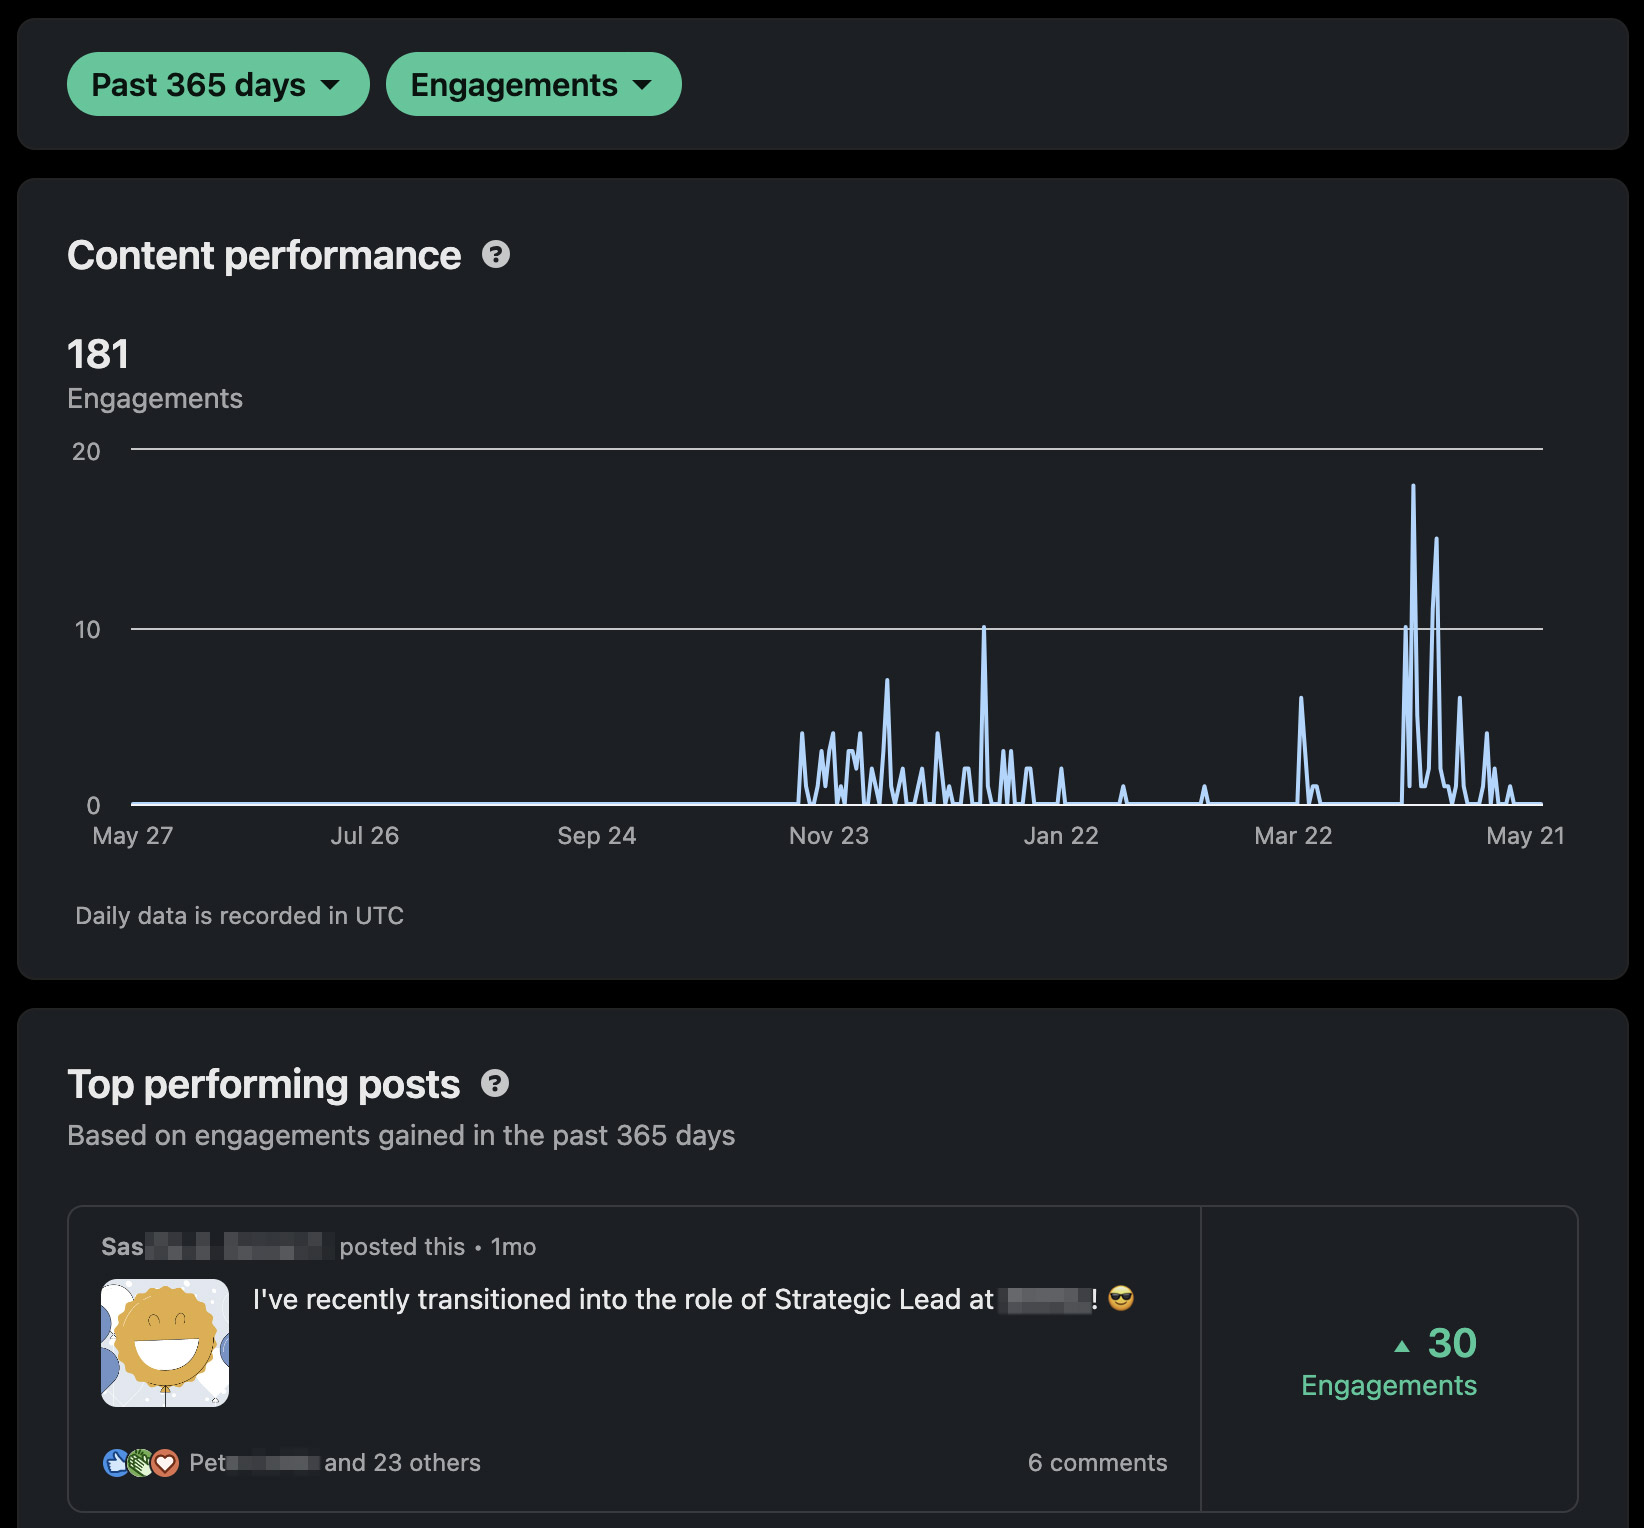1644x1528 pixels.
Task: Click help icon beside Content performance
Action: (496, 255)
